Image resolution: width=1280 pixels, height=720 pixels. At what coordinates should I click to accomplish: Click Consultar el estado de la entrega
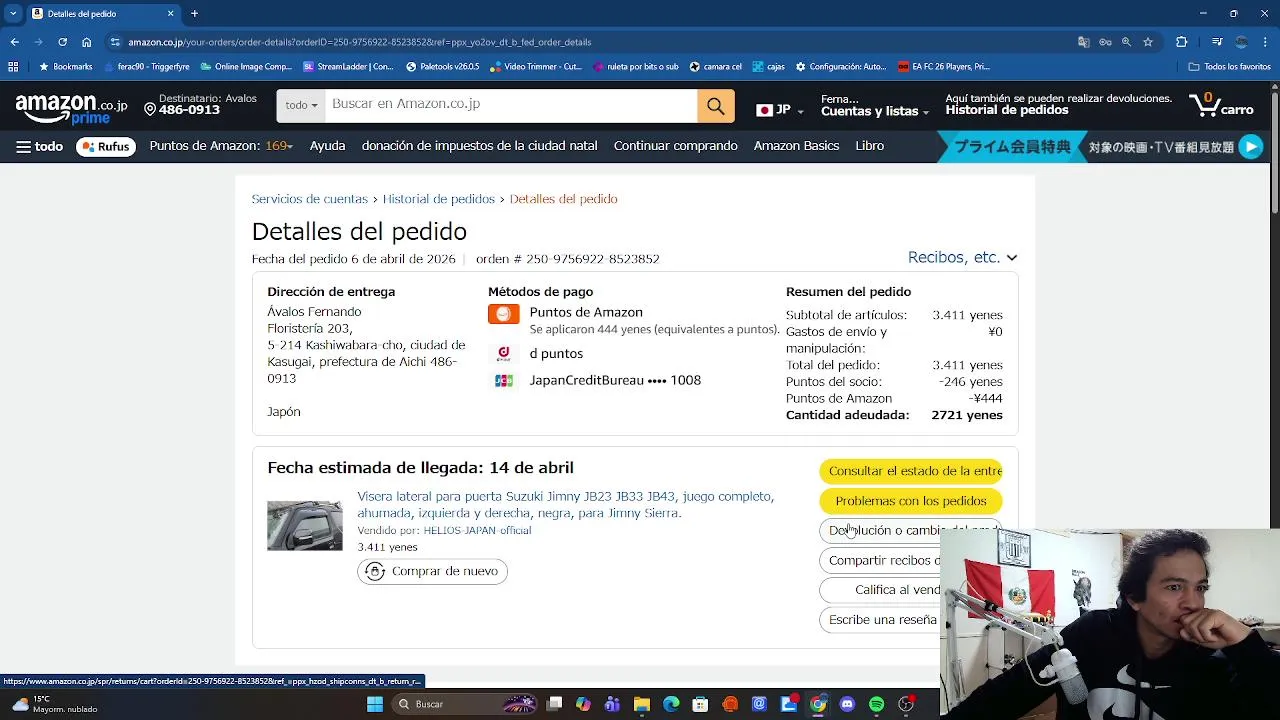coord(910,471)
